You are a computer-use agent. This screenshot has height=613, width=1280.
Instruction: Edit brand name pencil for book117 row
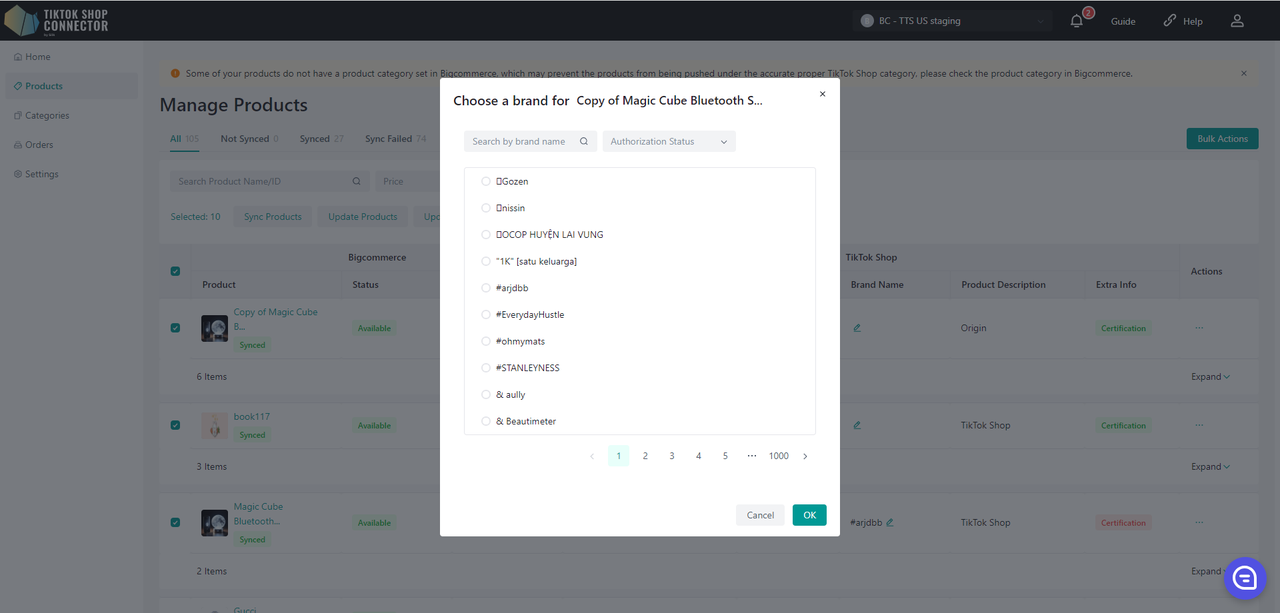point(857,425)
